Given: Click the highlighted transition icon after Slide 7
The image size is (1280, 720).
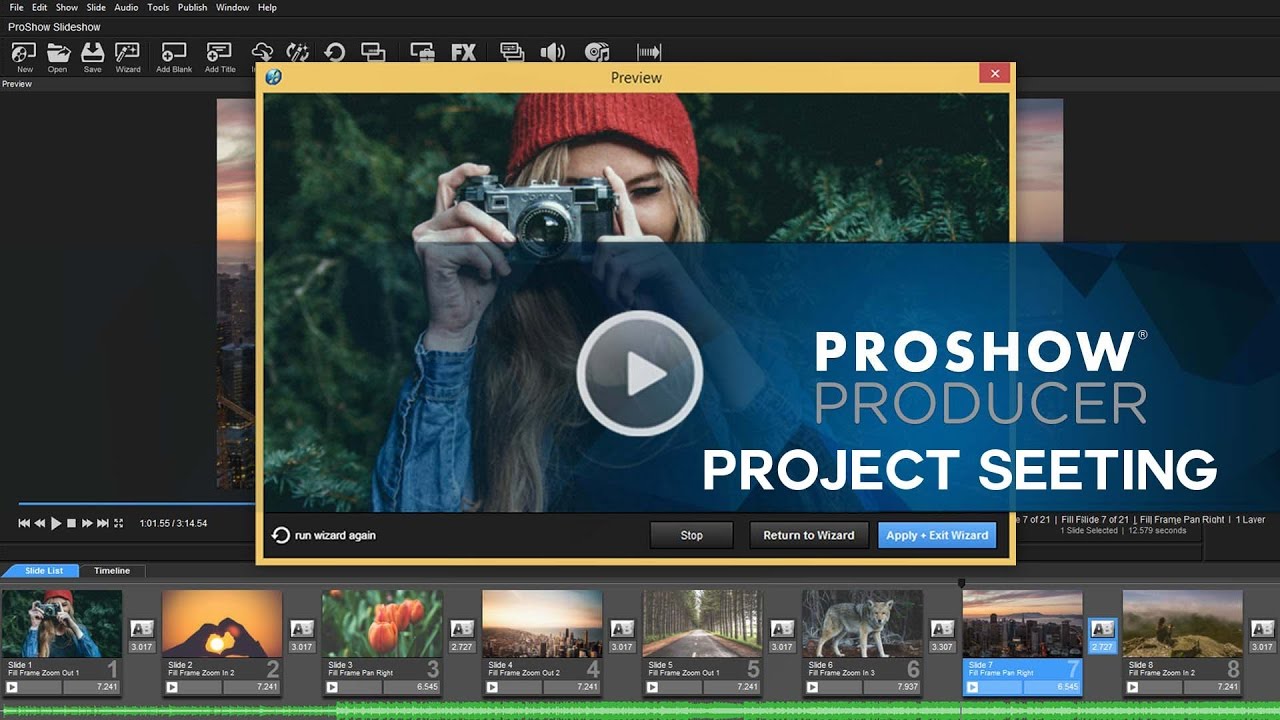Looking at the screenshot, I should [1102, 629].
